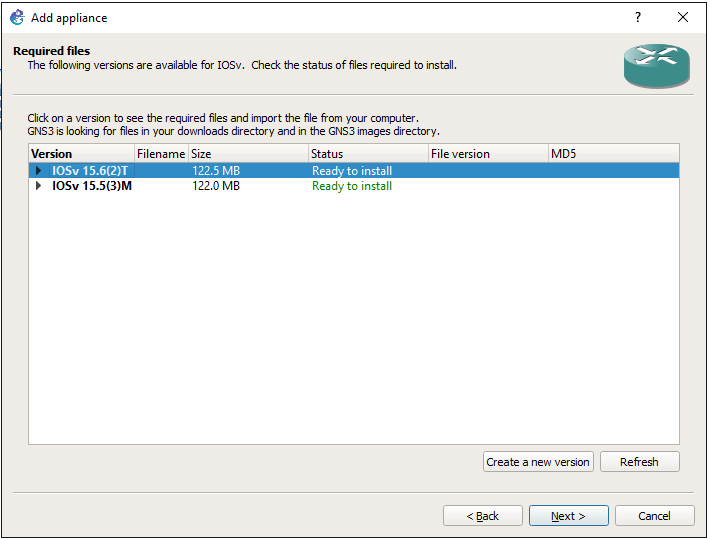
Task: Go to the Next step
Action: pos(568,516)
